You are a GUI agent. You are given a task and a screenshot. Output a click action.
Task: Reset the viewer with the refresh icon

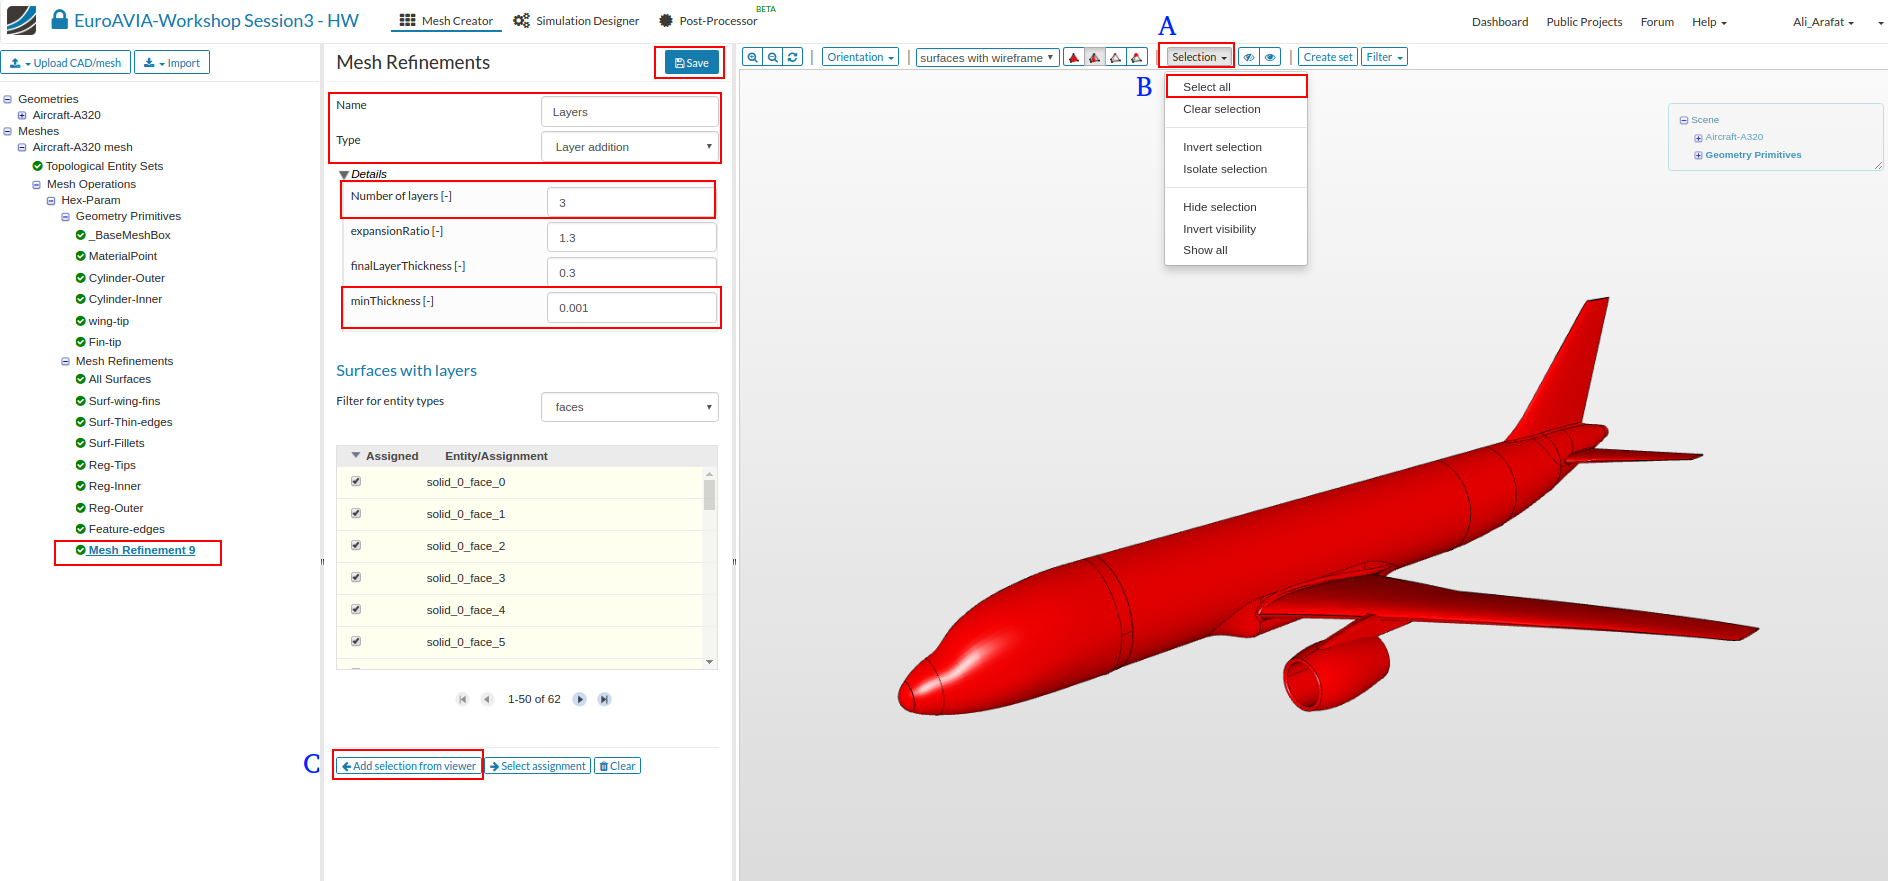pos(793,57)
